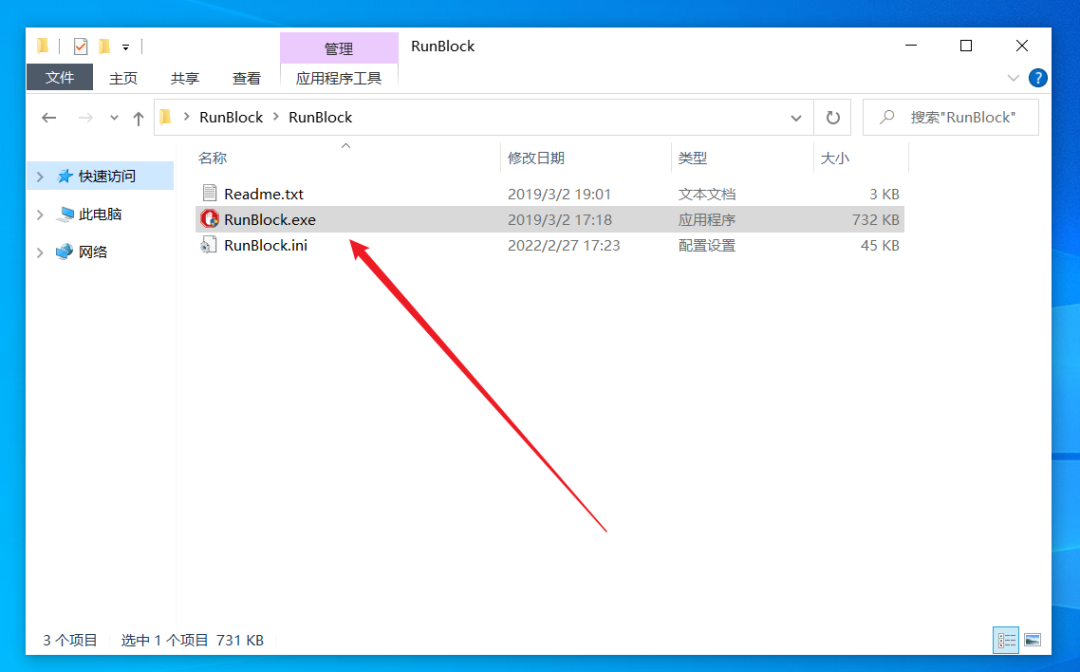Click the Readme.txt file icon

point(209,194)
